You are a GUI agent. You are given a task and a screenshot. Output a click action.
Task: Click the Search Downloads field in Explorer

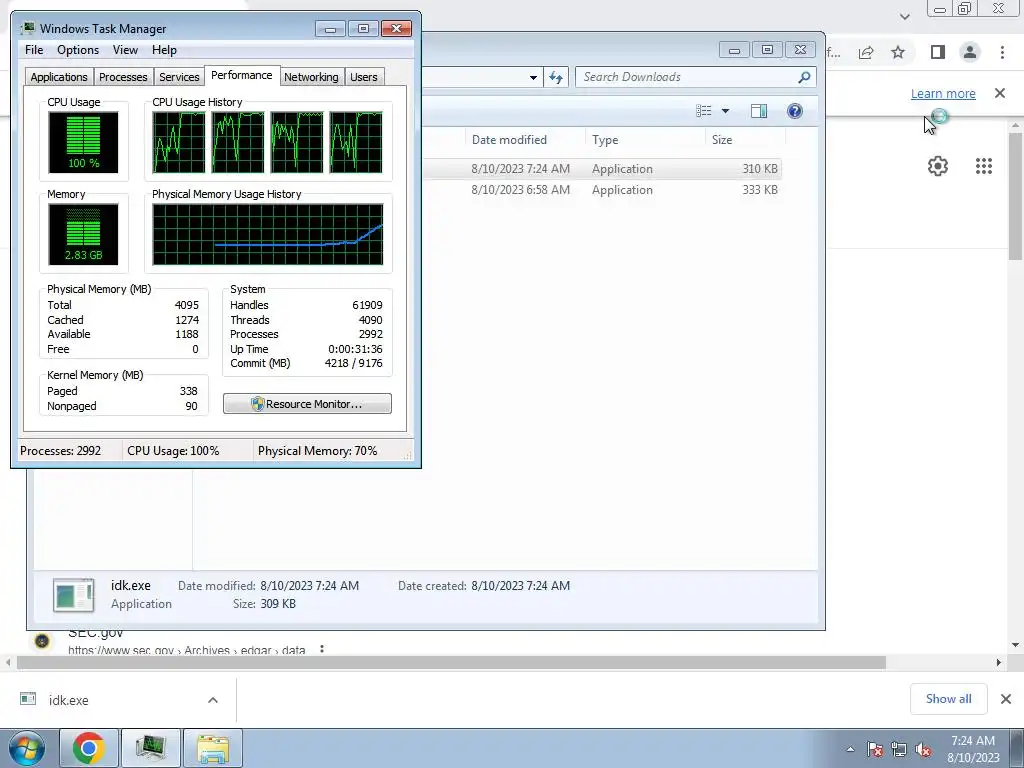[696, 77]
